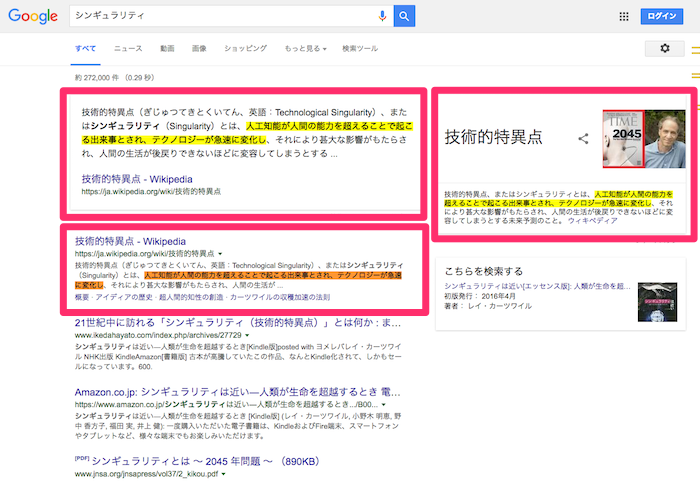Click the microphone voice search icon

(x=382, y=16)
